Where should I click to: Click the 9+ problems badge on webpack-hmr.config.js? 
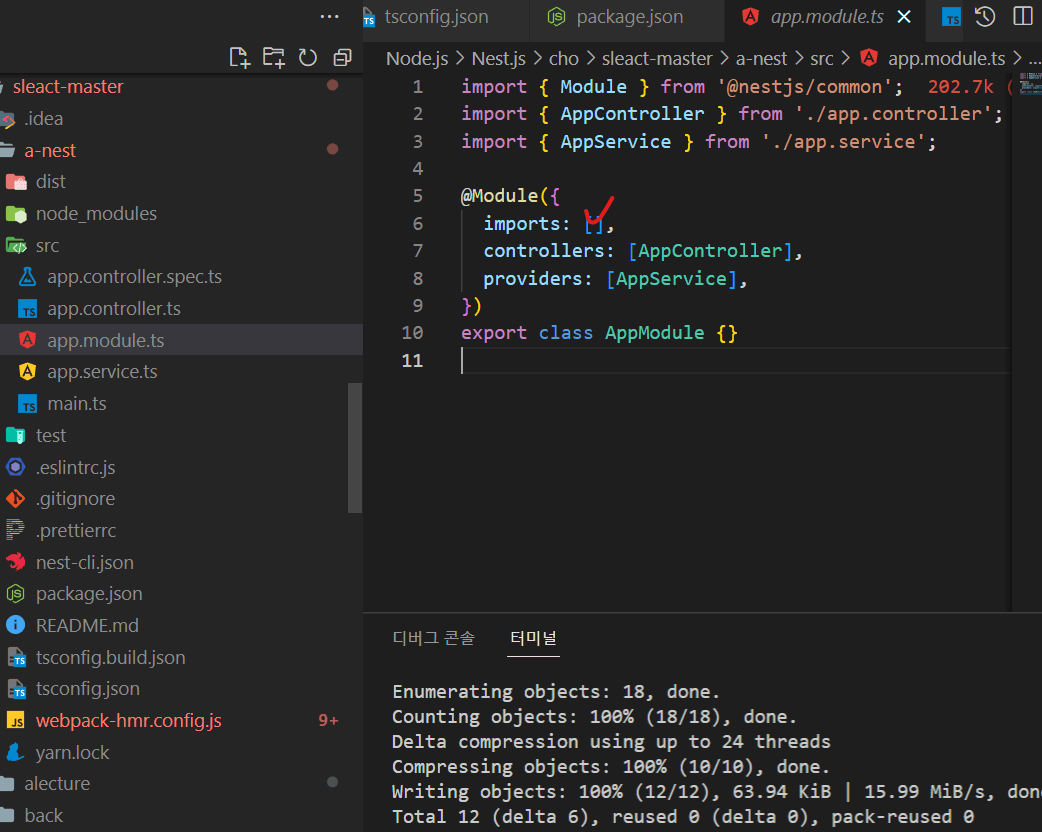point(328,720)
